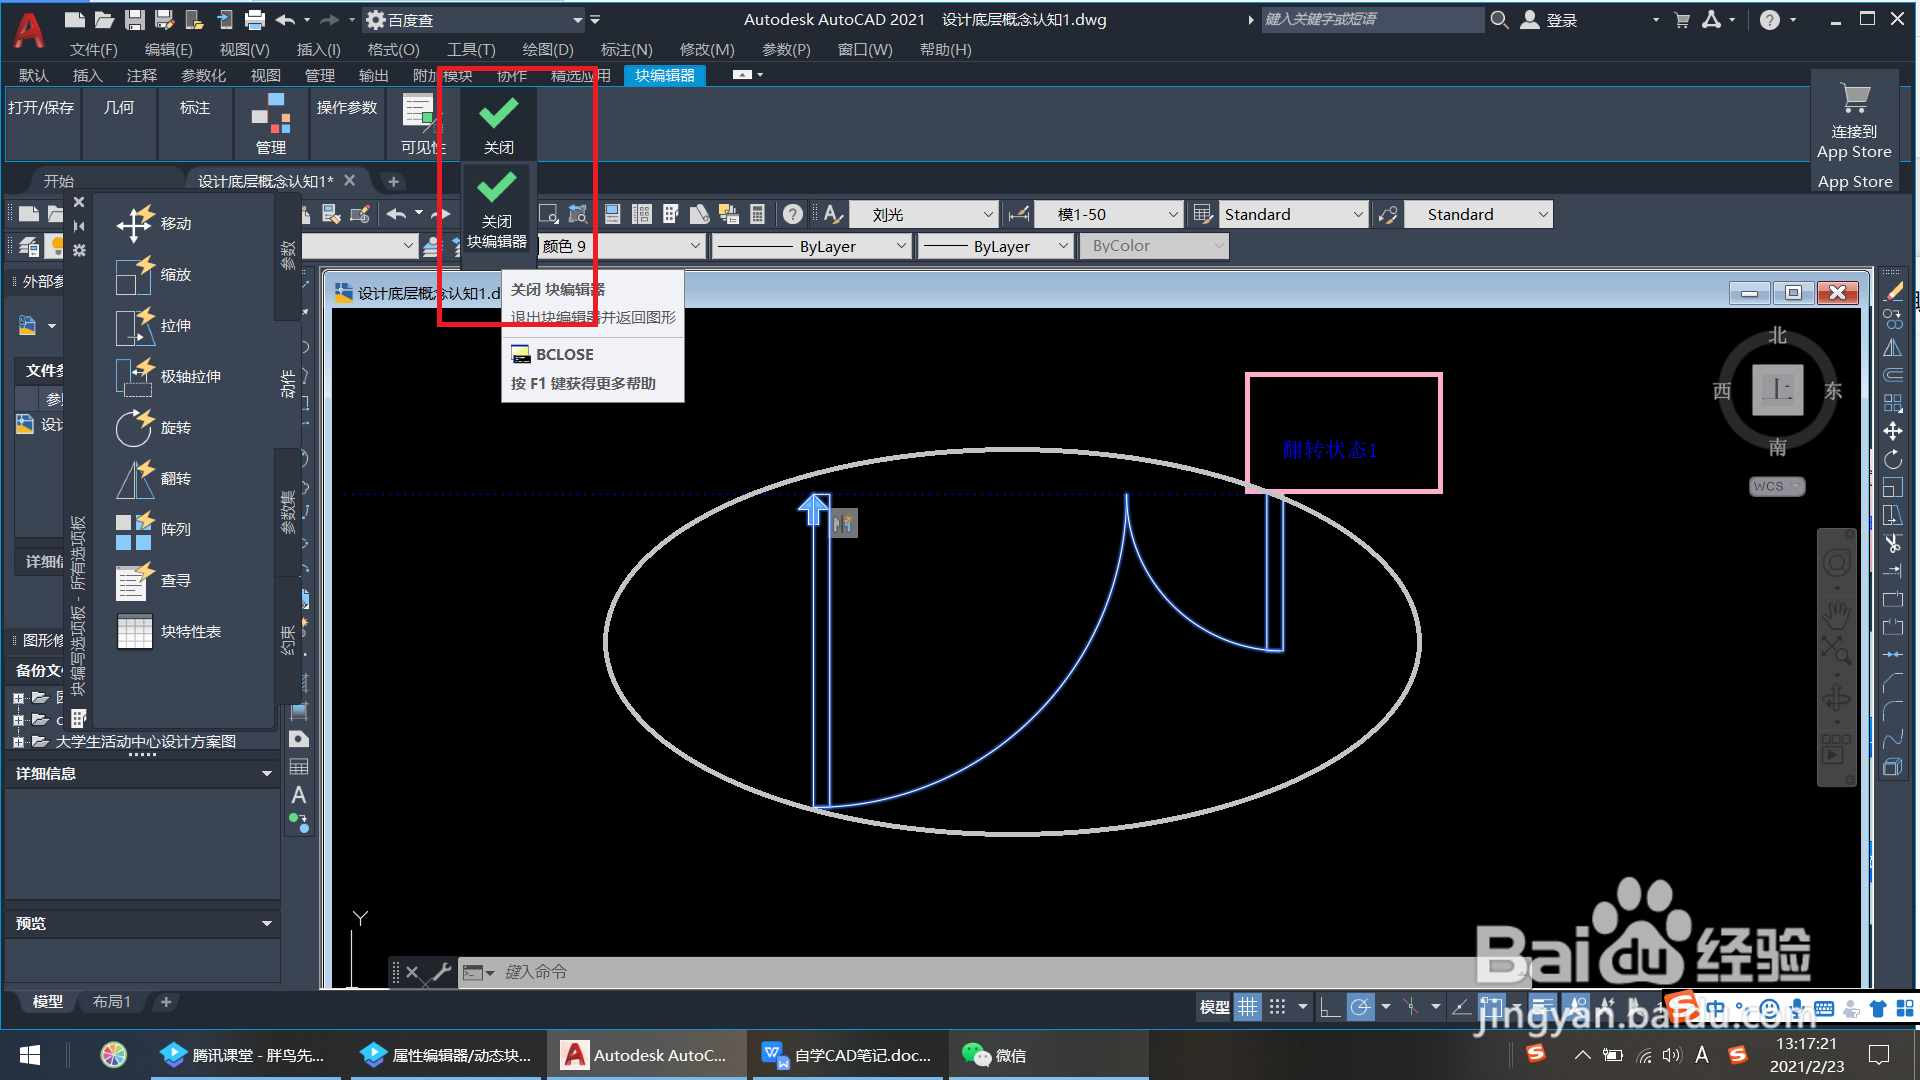Click the Undo arrow in quick access toolbar
Screen dimensions: 1920x1080
click(285, 19)
